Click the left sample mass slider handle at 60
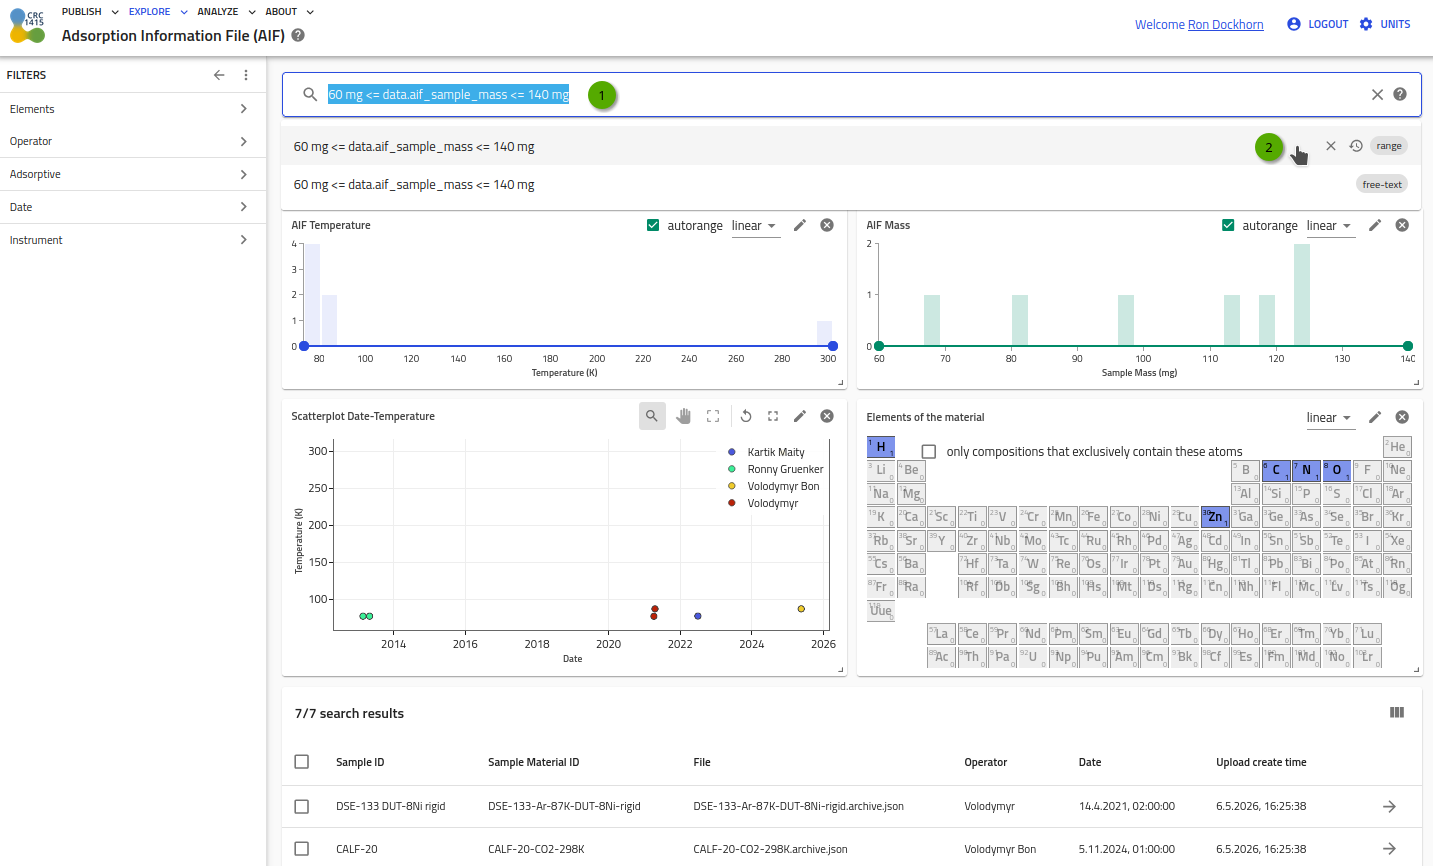The image size is (1433, 866). coord(879,346)
